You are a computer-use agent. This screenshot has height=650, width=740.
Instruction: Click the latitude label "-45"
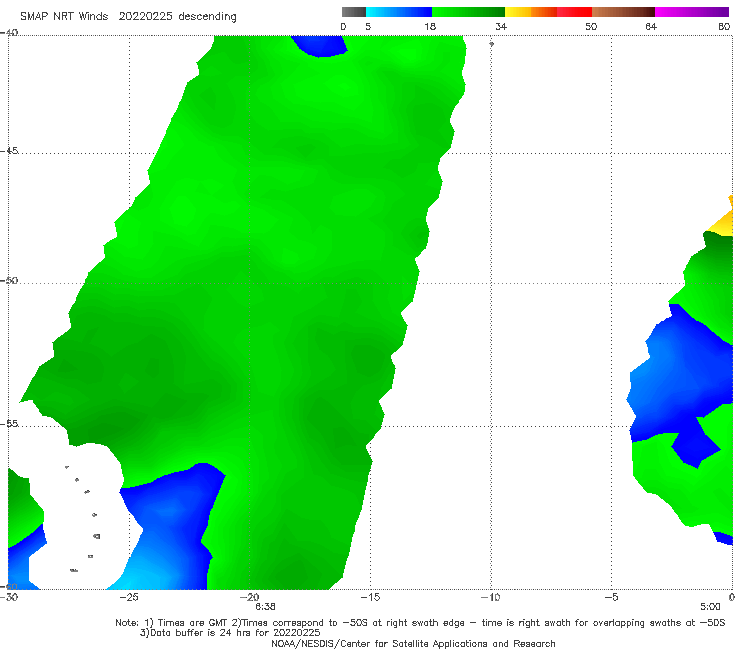pyautogui.click(x=9, y=151)
